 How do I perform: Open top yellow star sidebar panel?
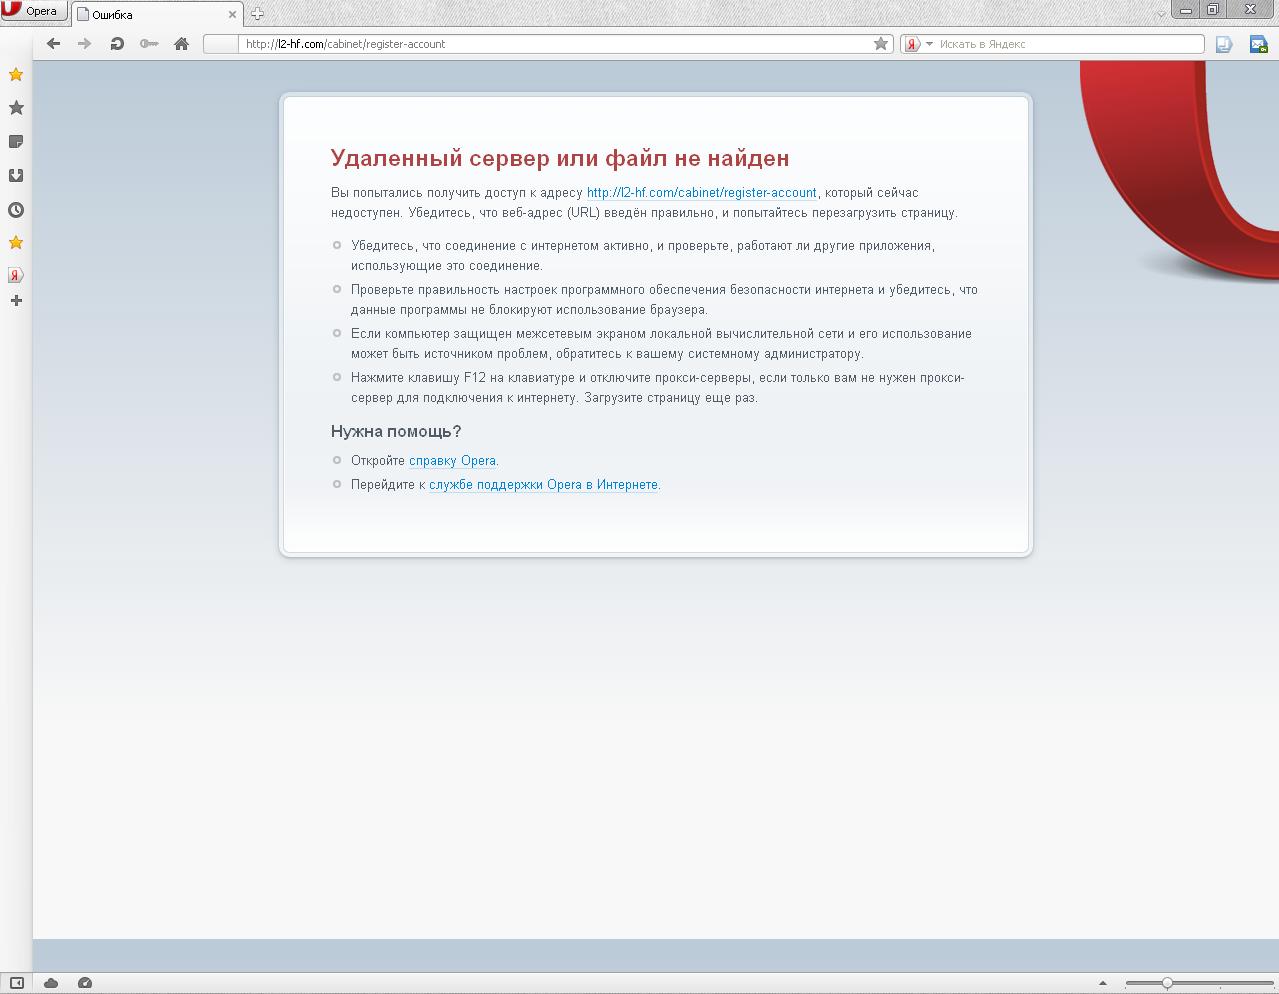click(16, 74)
